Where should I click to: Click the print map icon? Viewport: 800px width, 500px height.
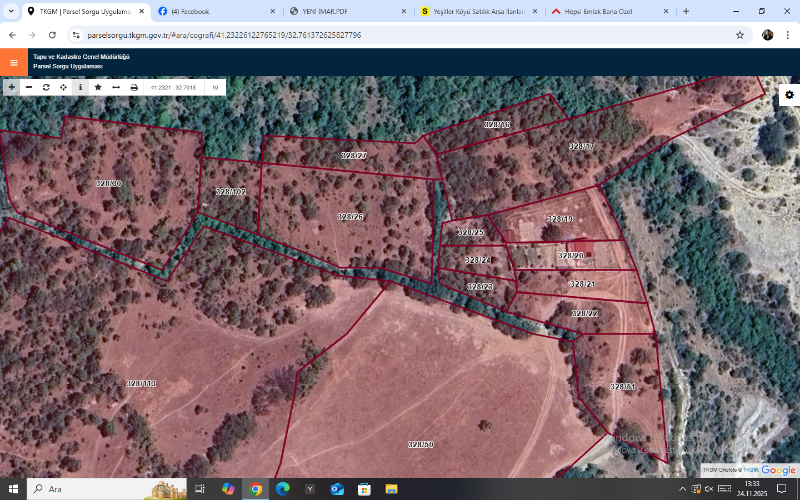[x=134, y=88]
